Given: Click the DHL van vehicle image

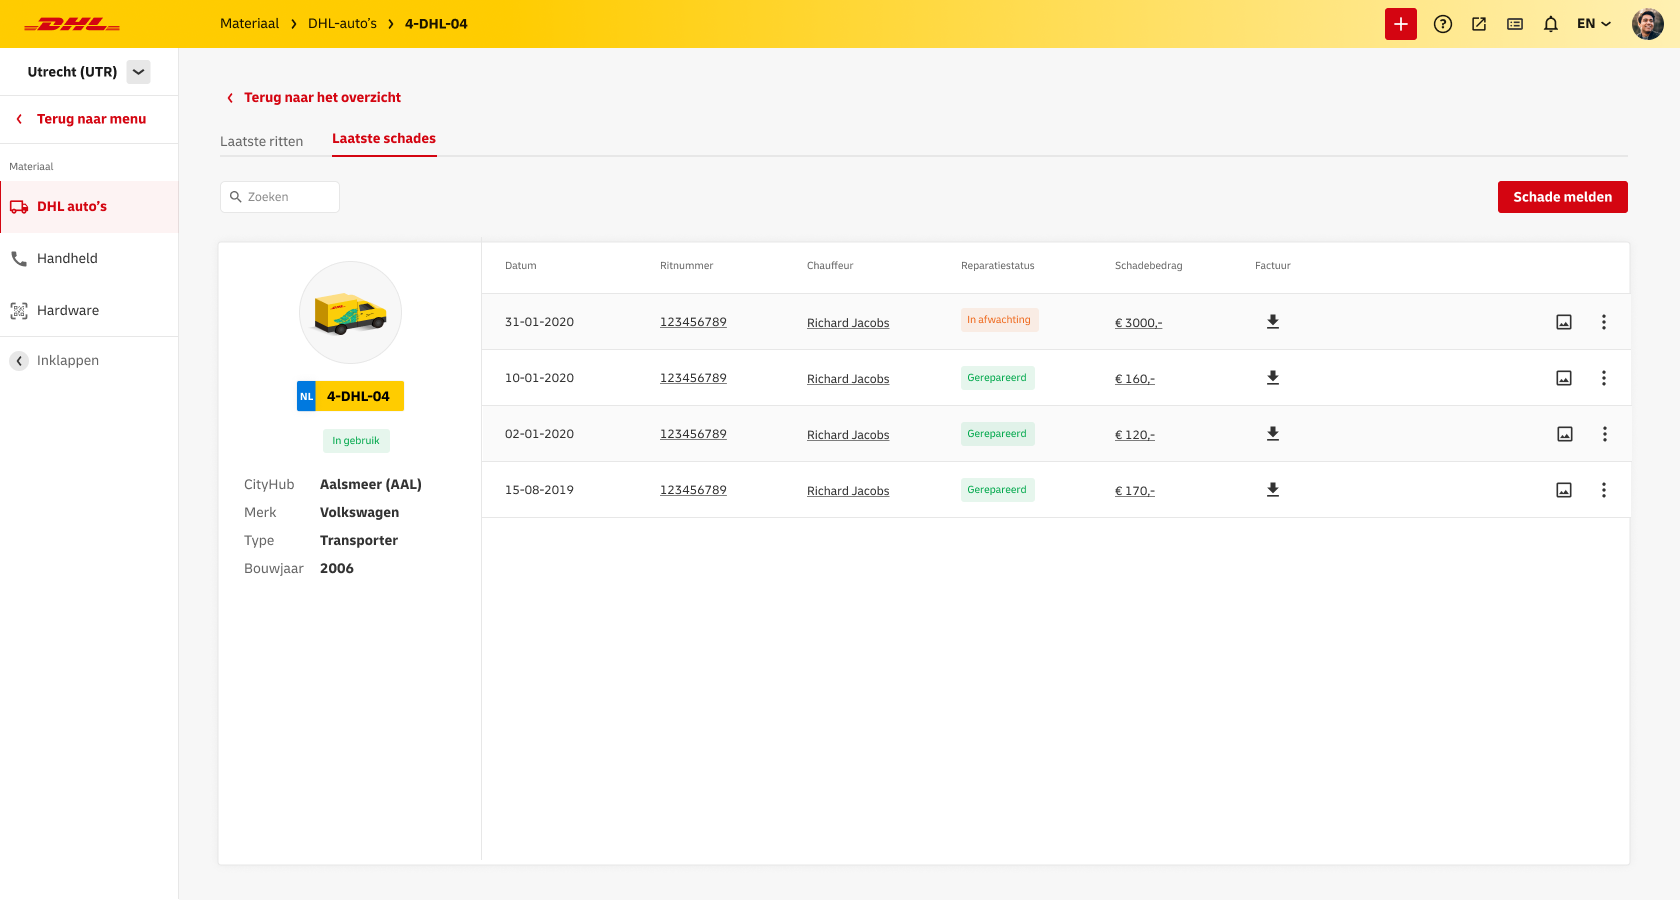Looking at the screenshot, I should click(351, 313).
